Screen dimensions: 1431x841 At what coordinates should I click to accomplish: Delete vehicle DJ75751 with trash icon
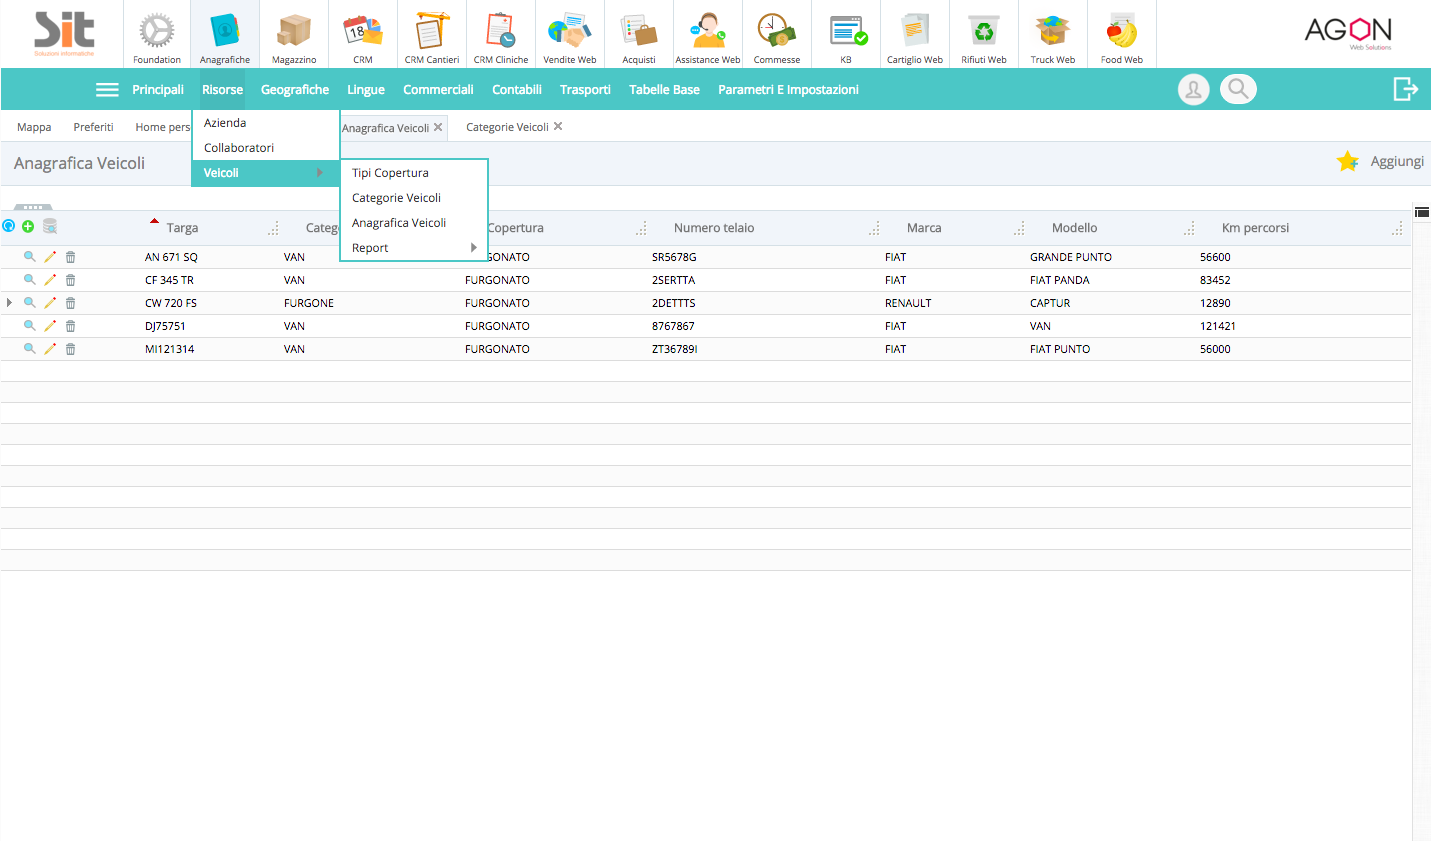point(70,326)
